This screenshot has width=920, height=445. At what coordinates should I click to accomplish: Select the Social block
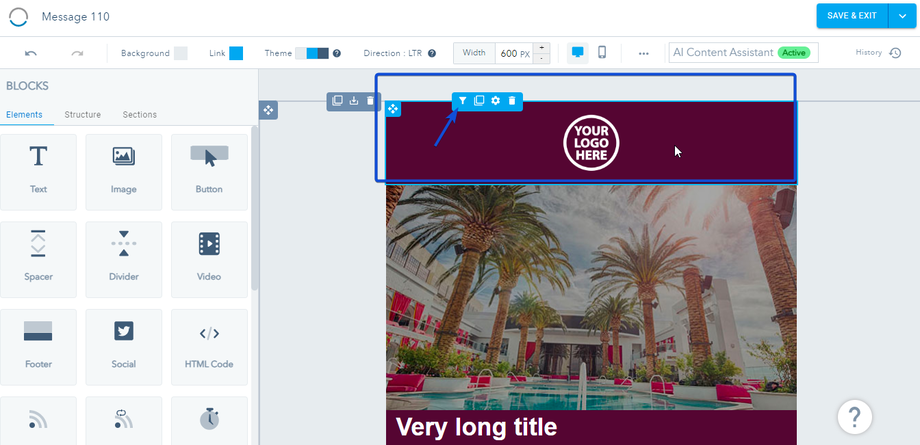coord(124,347)
